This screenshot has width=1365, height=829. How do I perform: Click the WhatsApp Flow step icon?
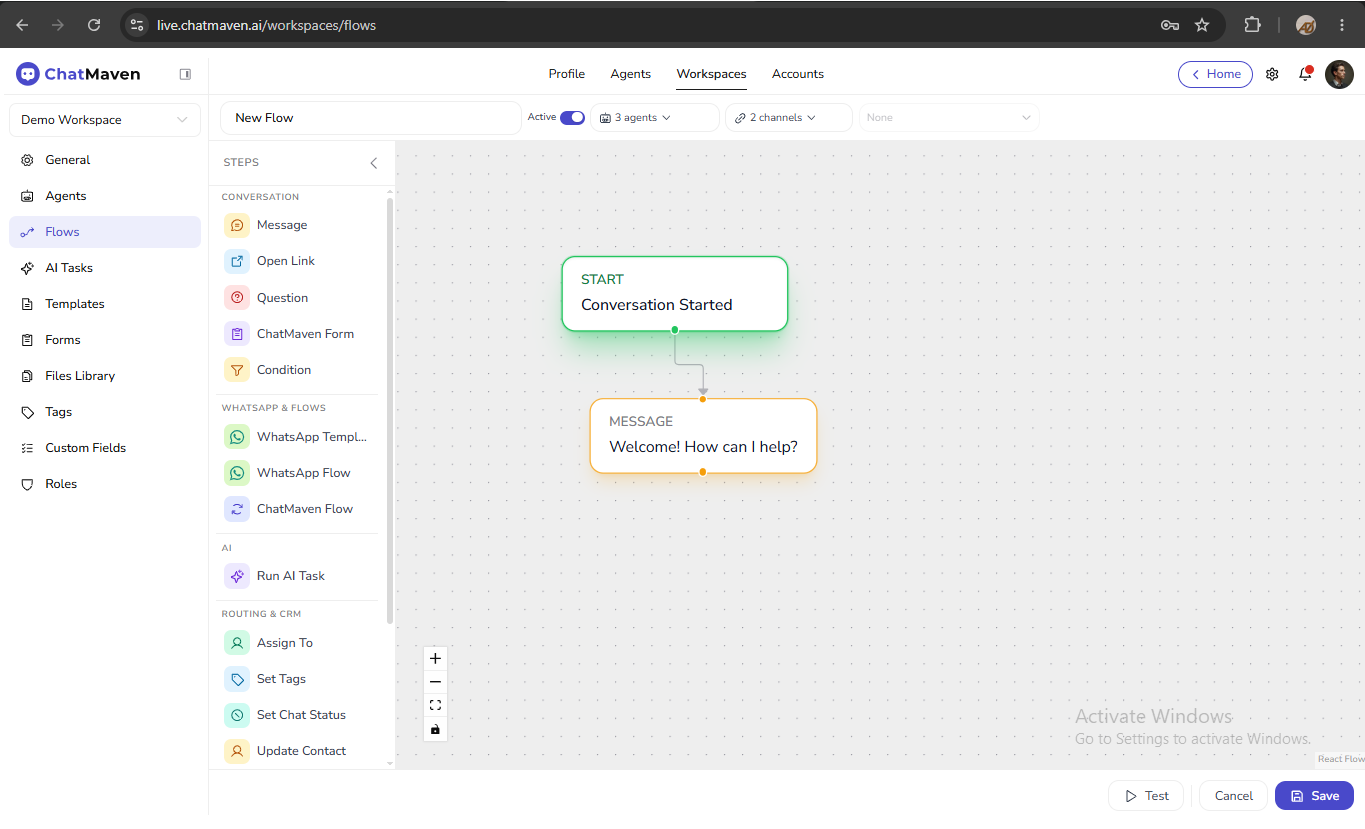(237, 473)
